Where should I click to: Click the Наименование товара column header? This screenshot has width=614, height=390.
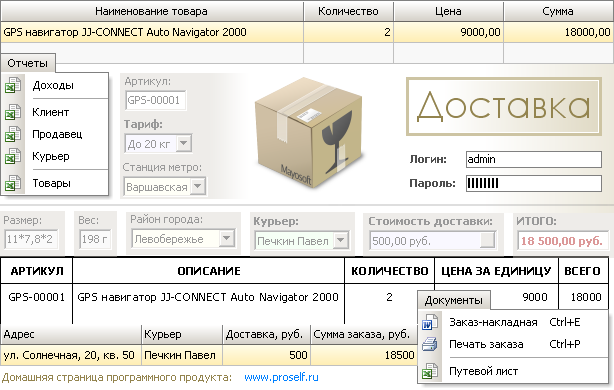click(x=152, y=11)
